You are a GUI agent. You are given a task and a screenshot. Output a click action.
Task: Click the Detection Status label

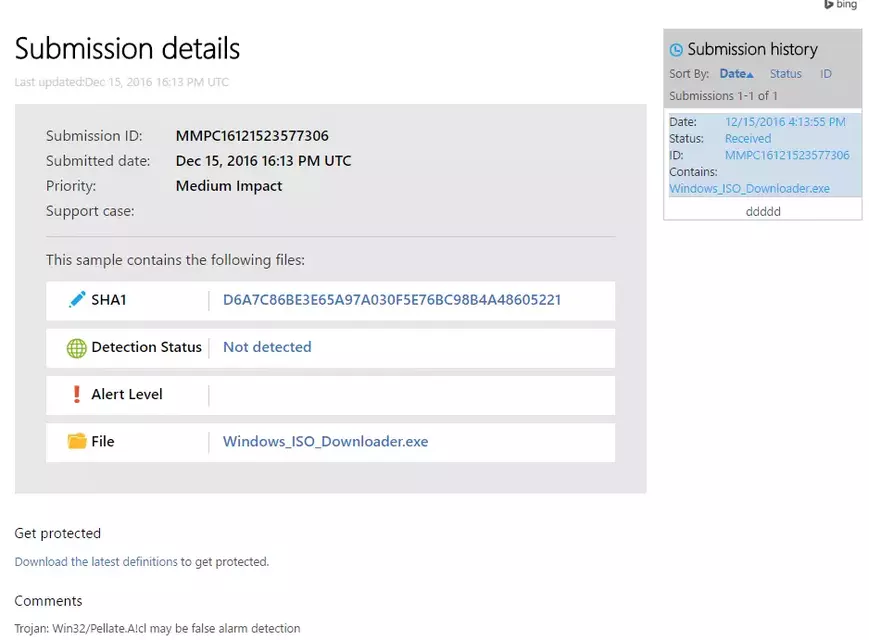click(x=146, y=347)
